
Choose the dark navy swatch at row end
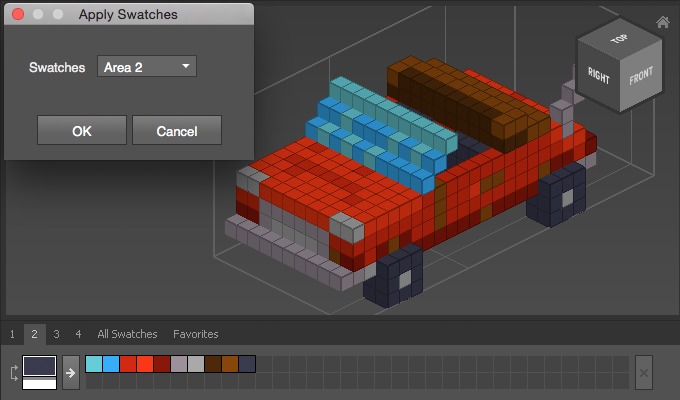[x=247, y=364]
